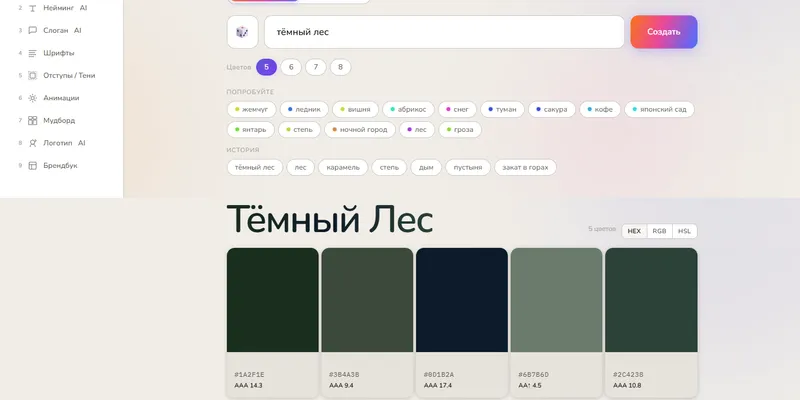Reopen степь from history chips
The image size is (800, 400).
point(389,167)
